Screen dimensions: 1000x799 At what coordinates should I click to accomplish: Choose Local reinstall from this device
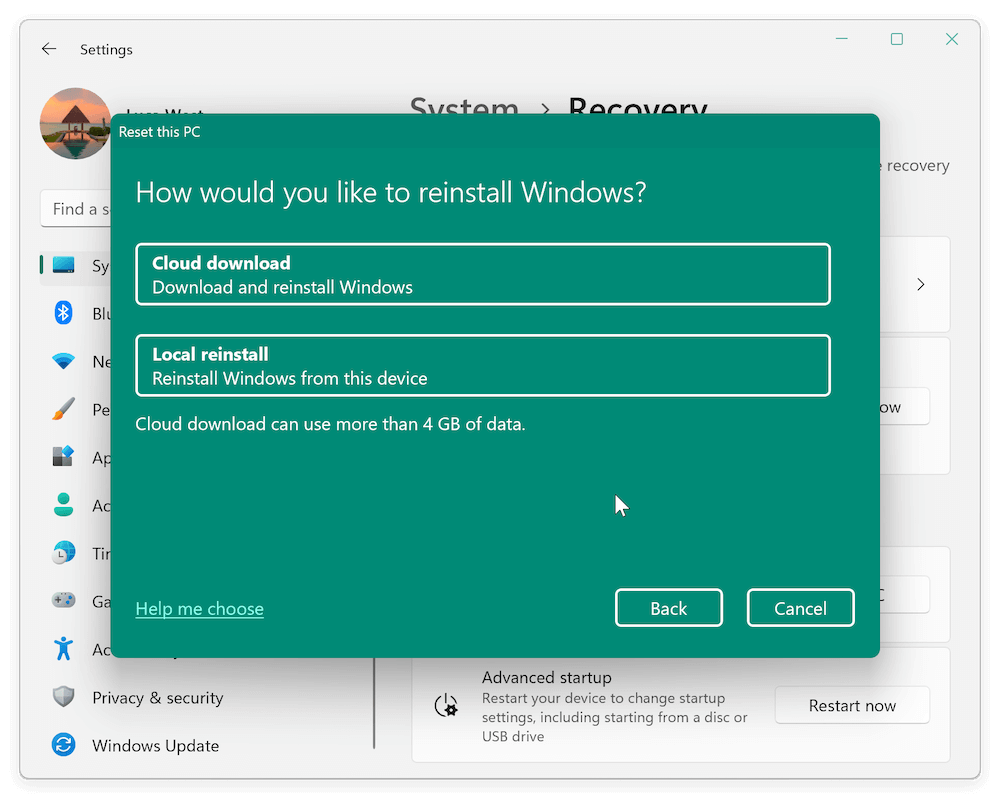482,365
